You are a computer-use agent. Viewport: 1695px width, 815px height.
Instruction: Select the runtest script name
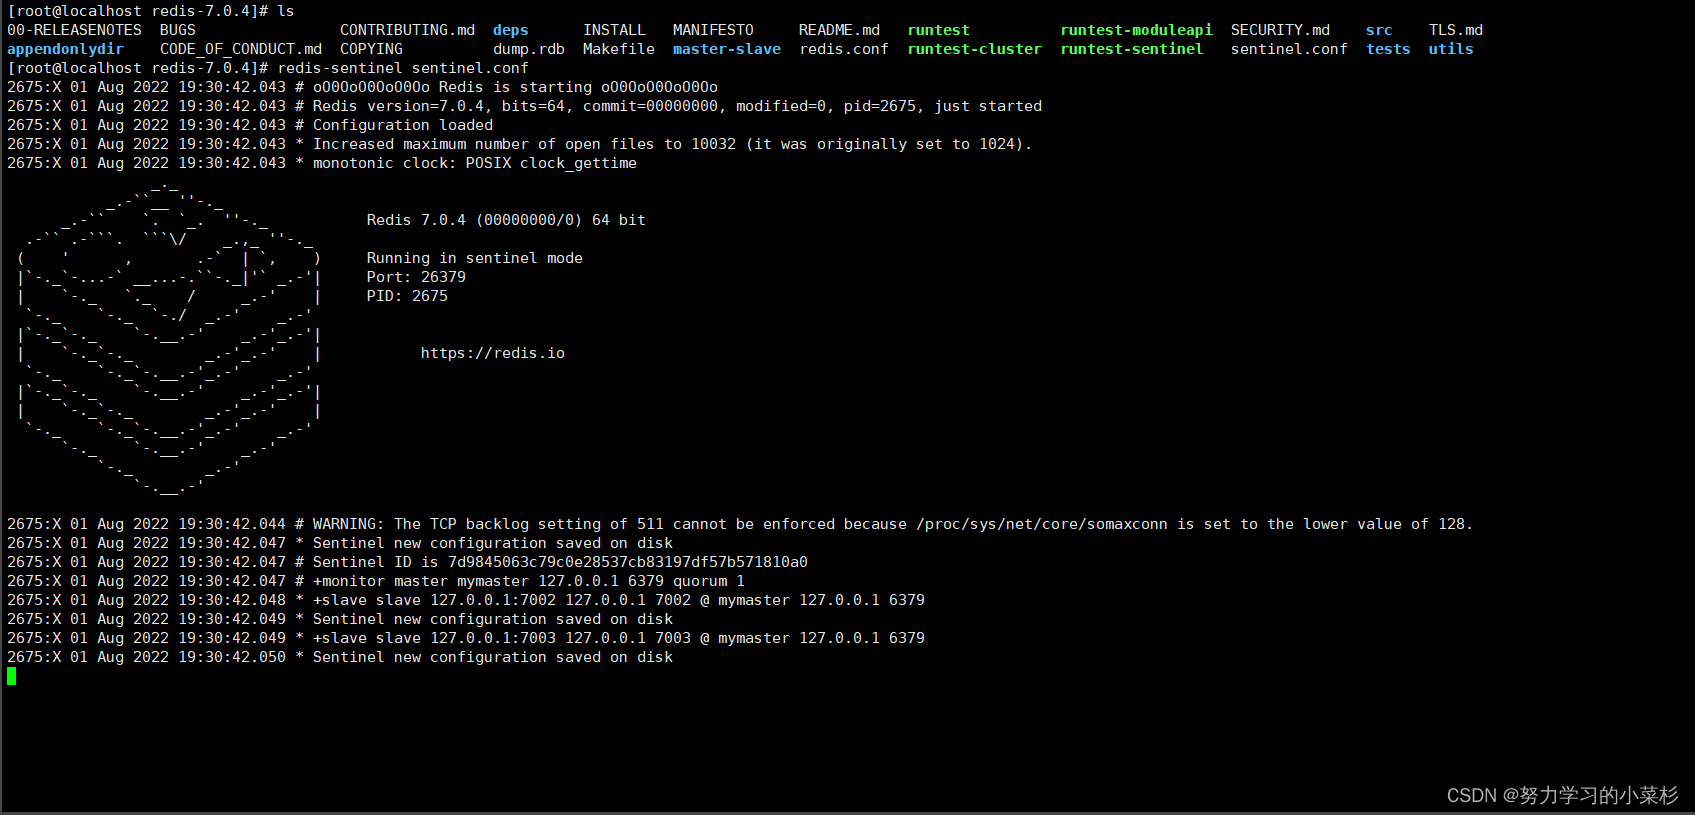938,30
